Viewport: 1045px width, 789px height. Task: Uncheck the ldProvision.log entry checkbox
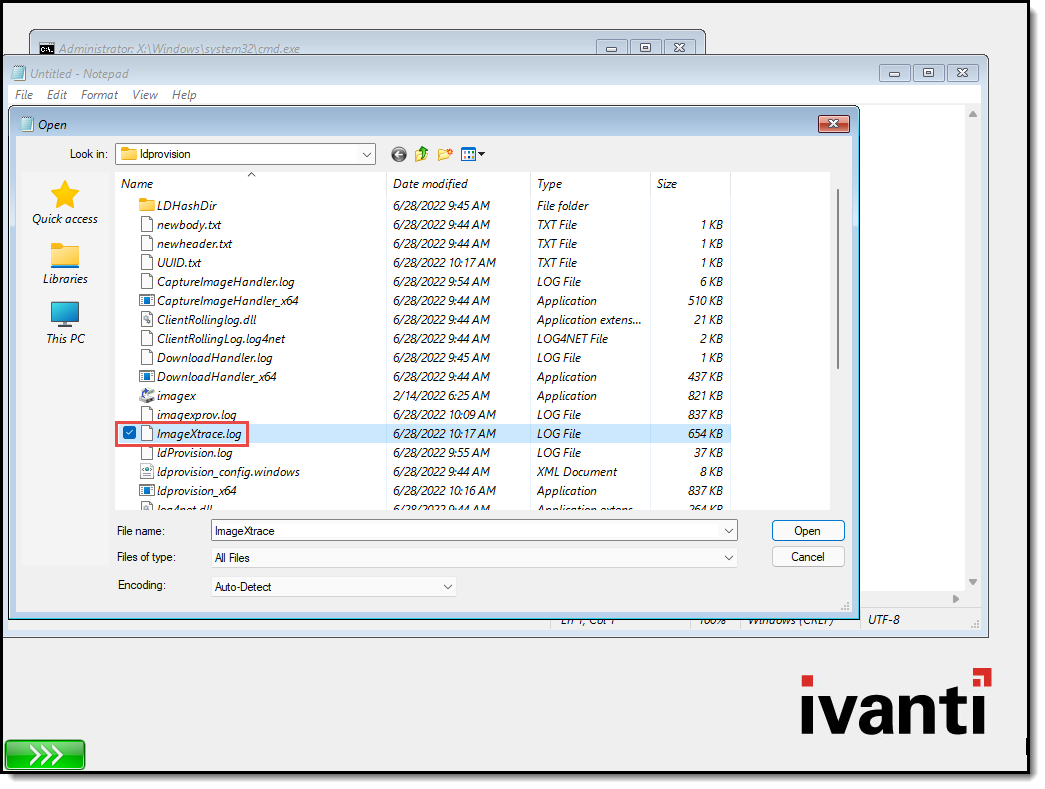click(x=129, y=452)
